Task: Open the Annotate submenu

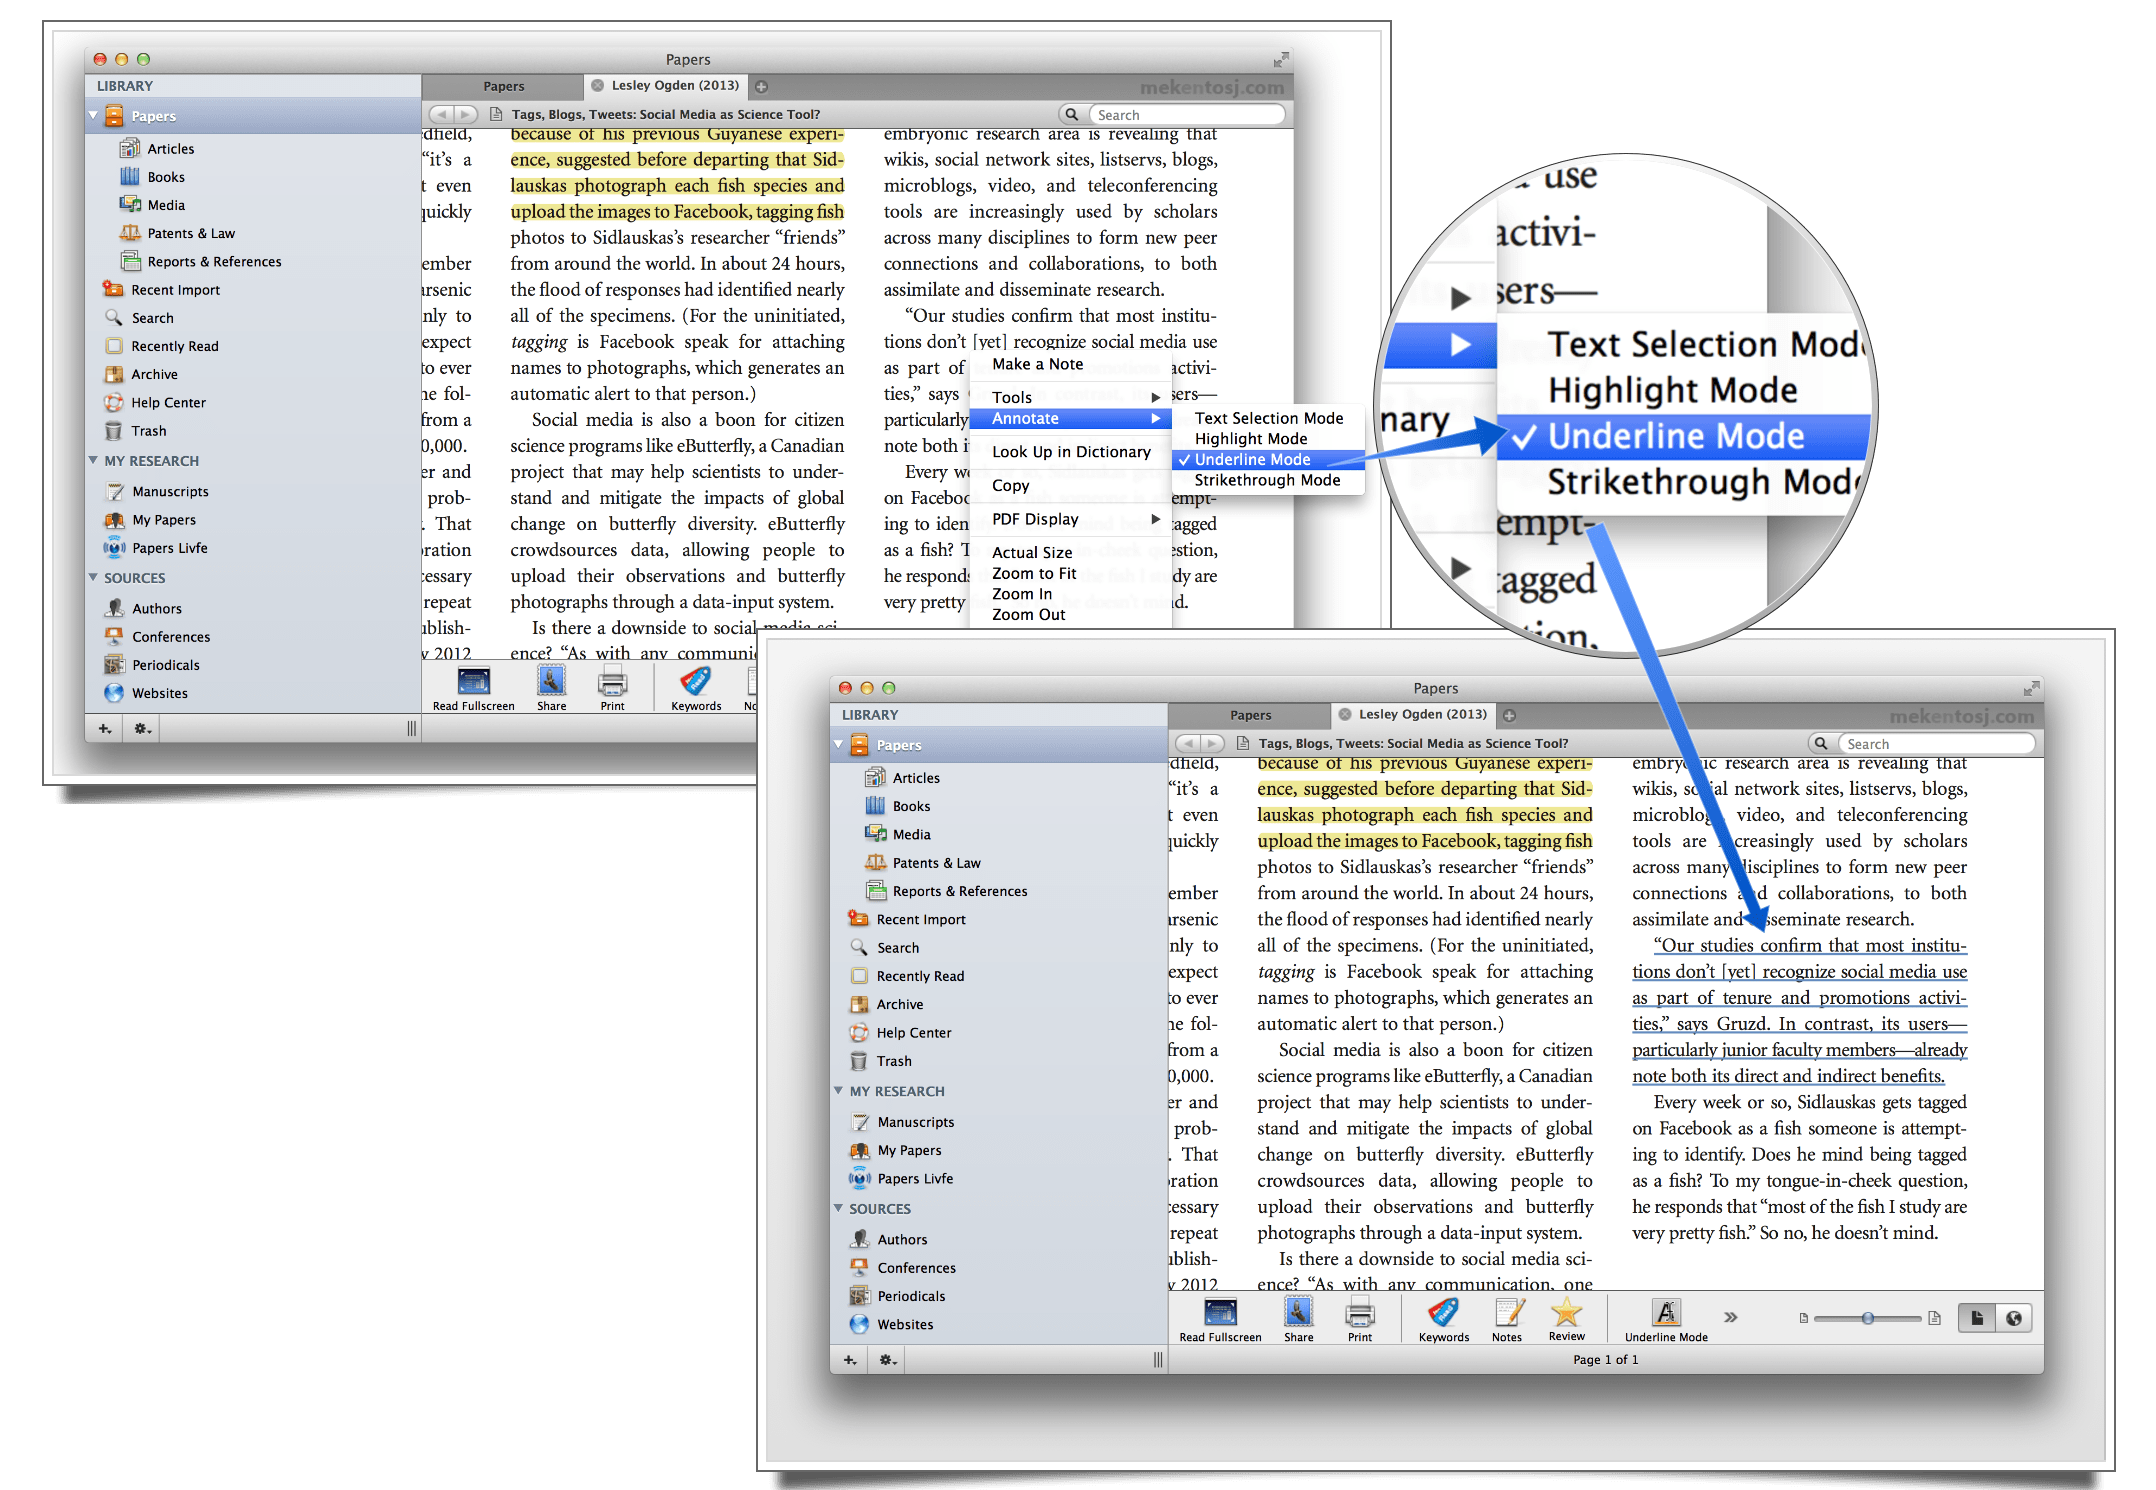Action: 1069,418
